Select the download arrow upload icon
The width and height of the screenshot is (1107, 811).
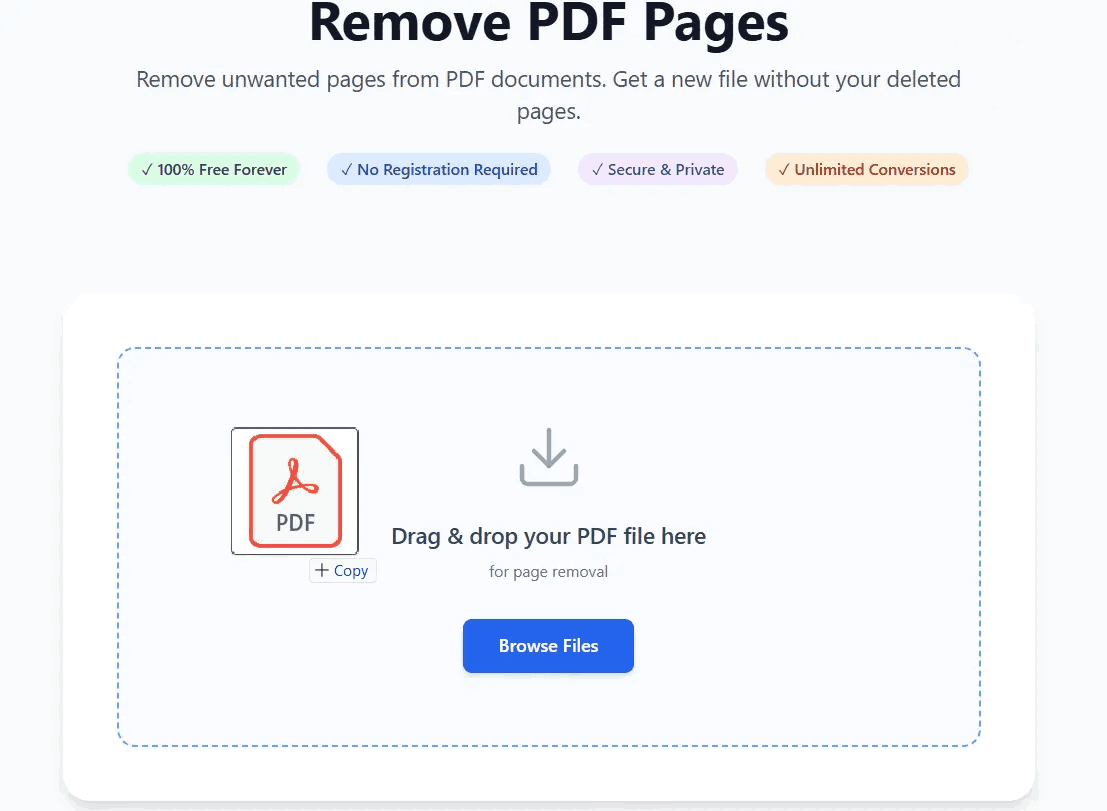[548, 458]
